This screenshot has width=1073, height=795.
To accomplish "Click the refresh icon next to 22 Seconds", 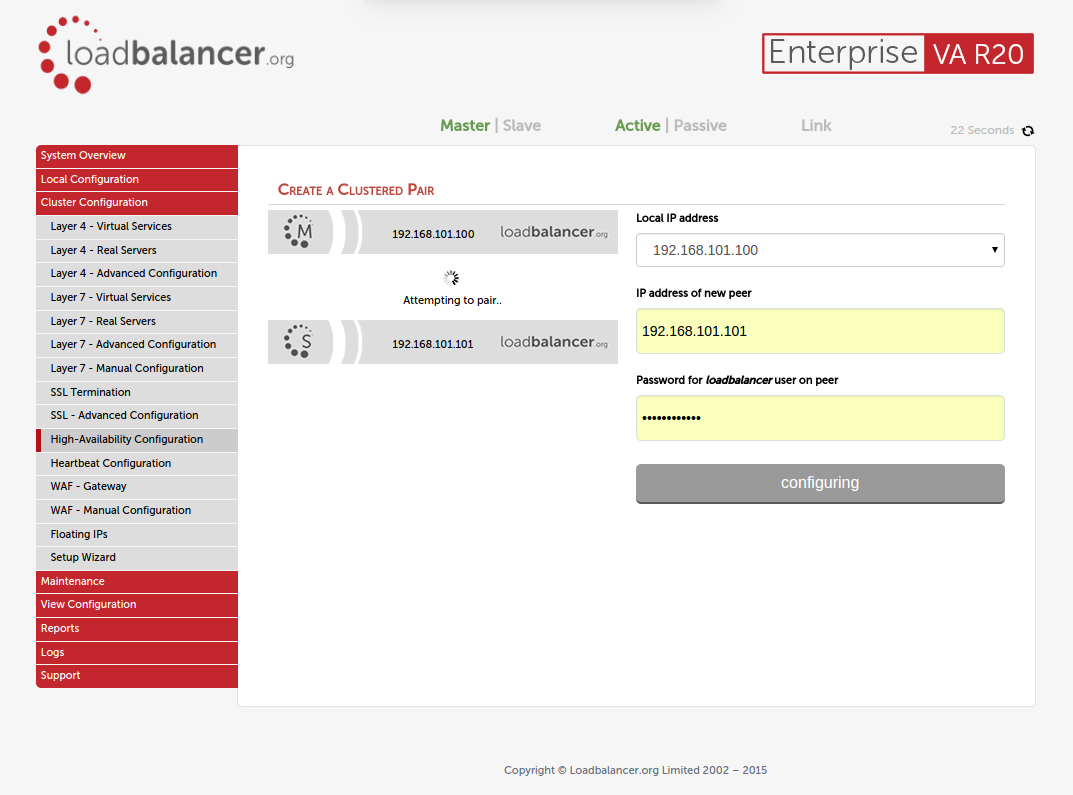I will [1028, 131].
